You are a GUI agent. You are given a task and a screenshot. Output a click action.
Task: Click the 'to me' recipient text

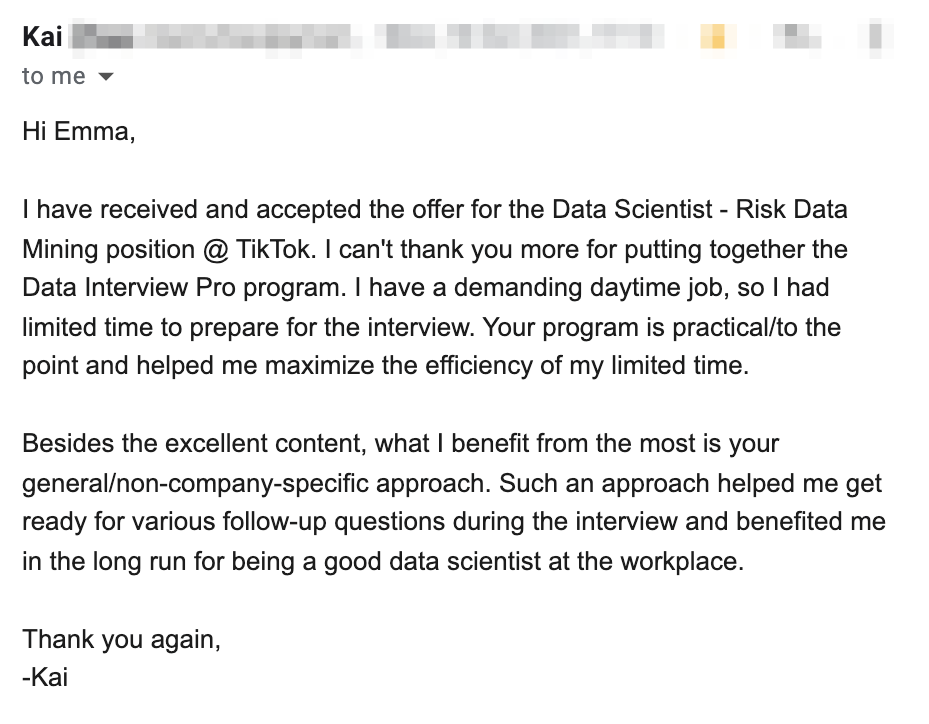(54, 76)
